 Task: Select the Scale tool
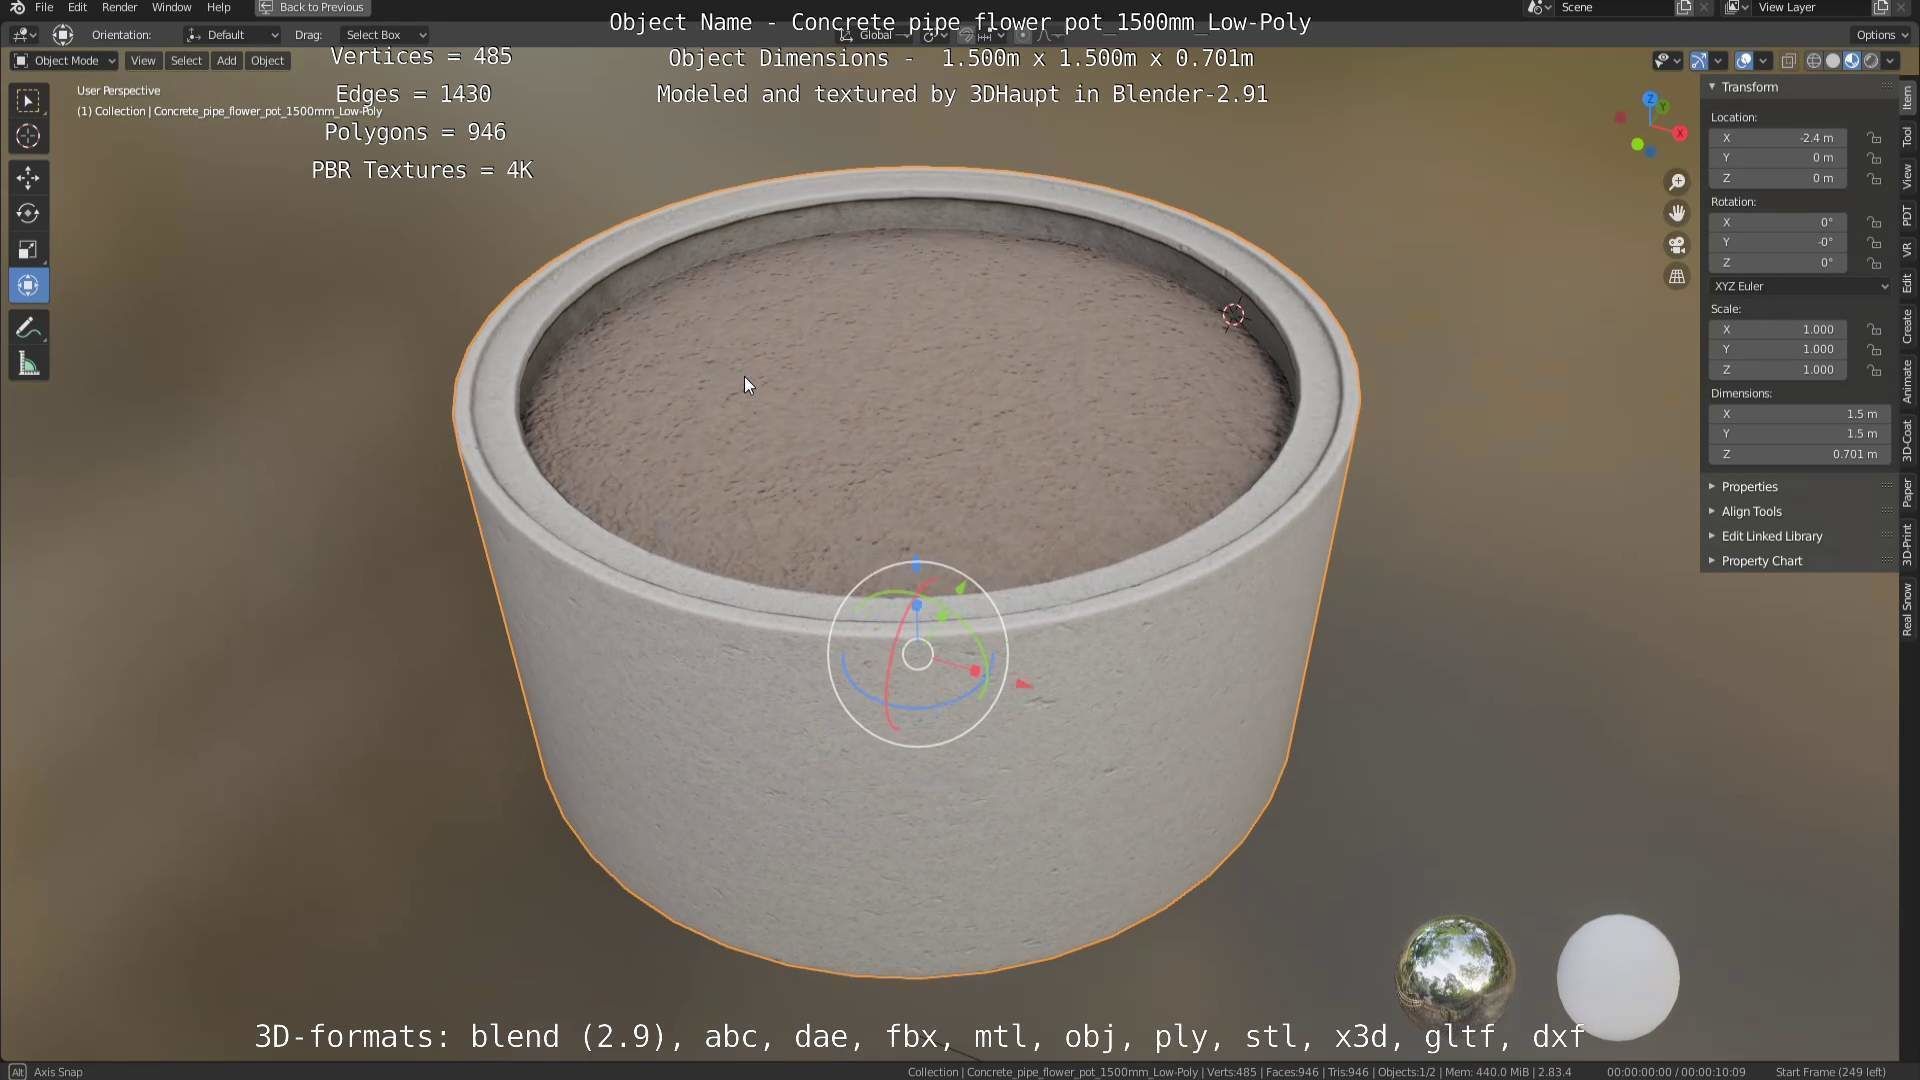pos(28,250)
